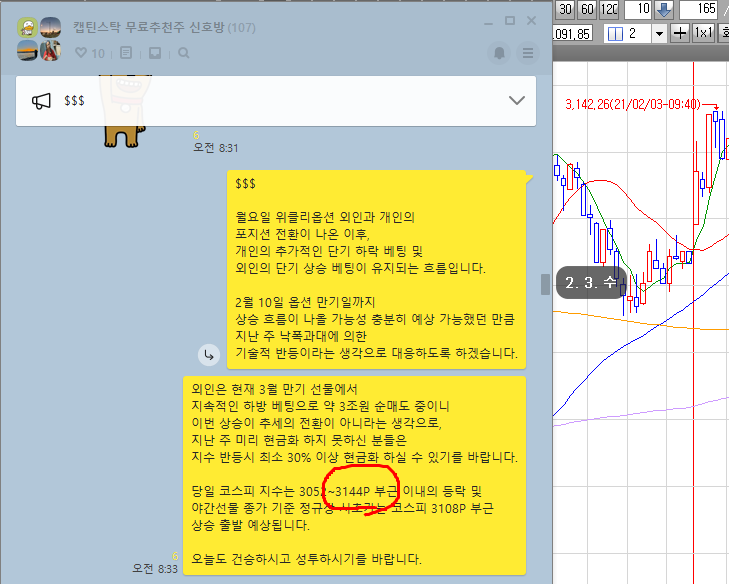729x584 pixels.
Task: Click the price field showing 091,85
Action: click(572, 33)
